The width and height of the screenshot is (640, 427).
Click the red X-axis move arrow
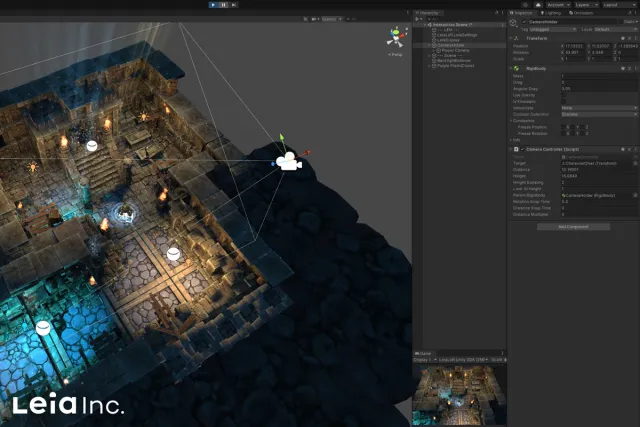[x=306, y=153]
